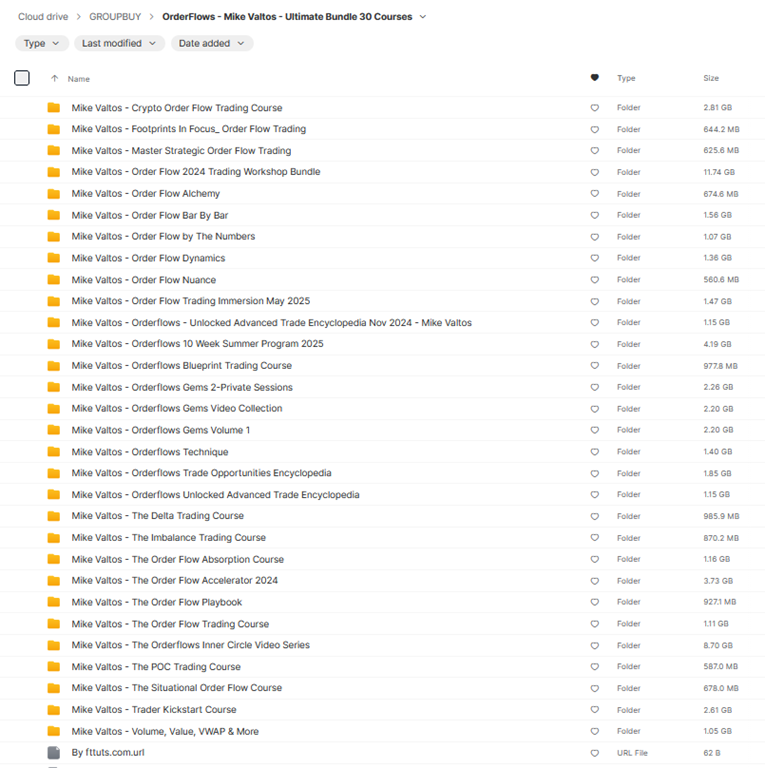Open the Date added filter dropdown
Image resolution: width=765 pixels, height=768 pixels.
(211, 43)
